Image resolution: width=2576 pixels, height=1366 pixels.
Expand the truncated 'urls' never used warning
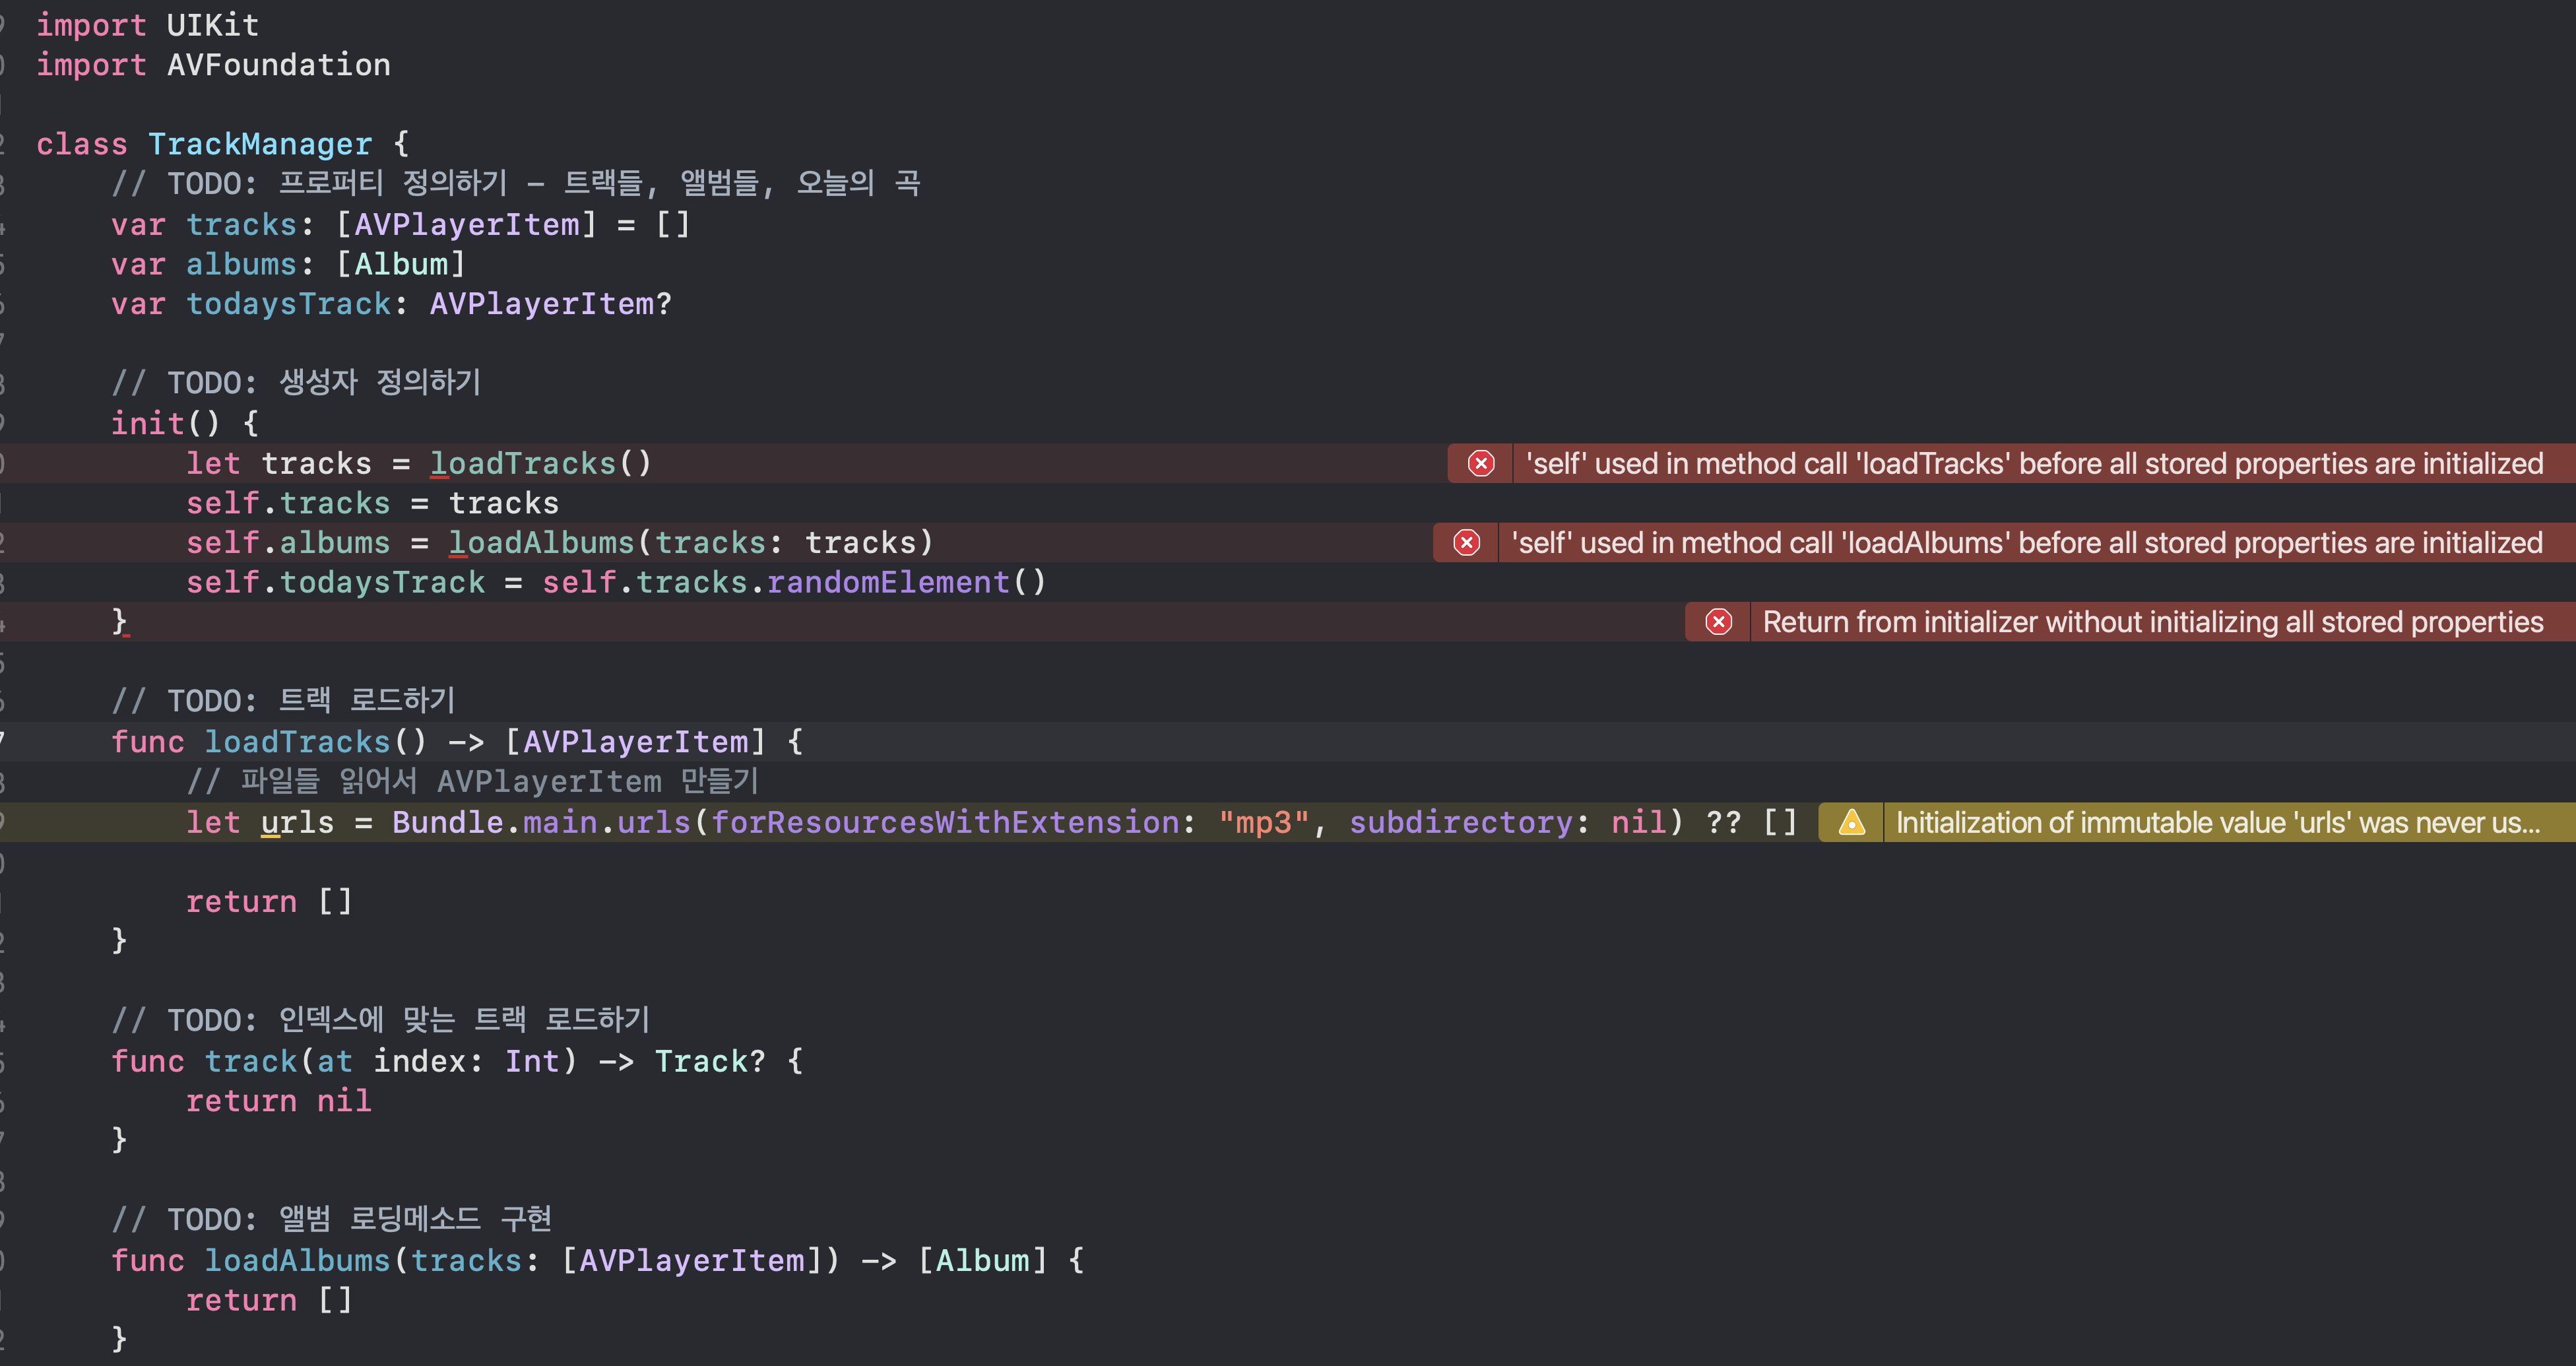pyautogui.click(x=2217, y=822)
